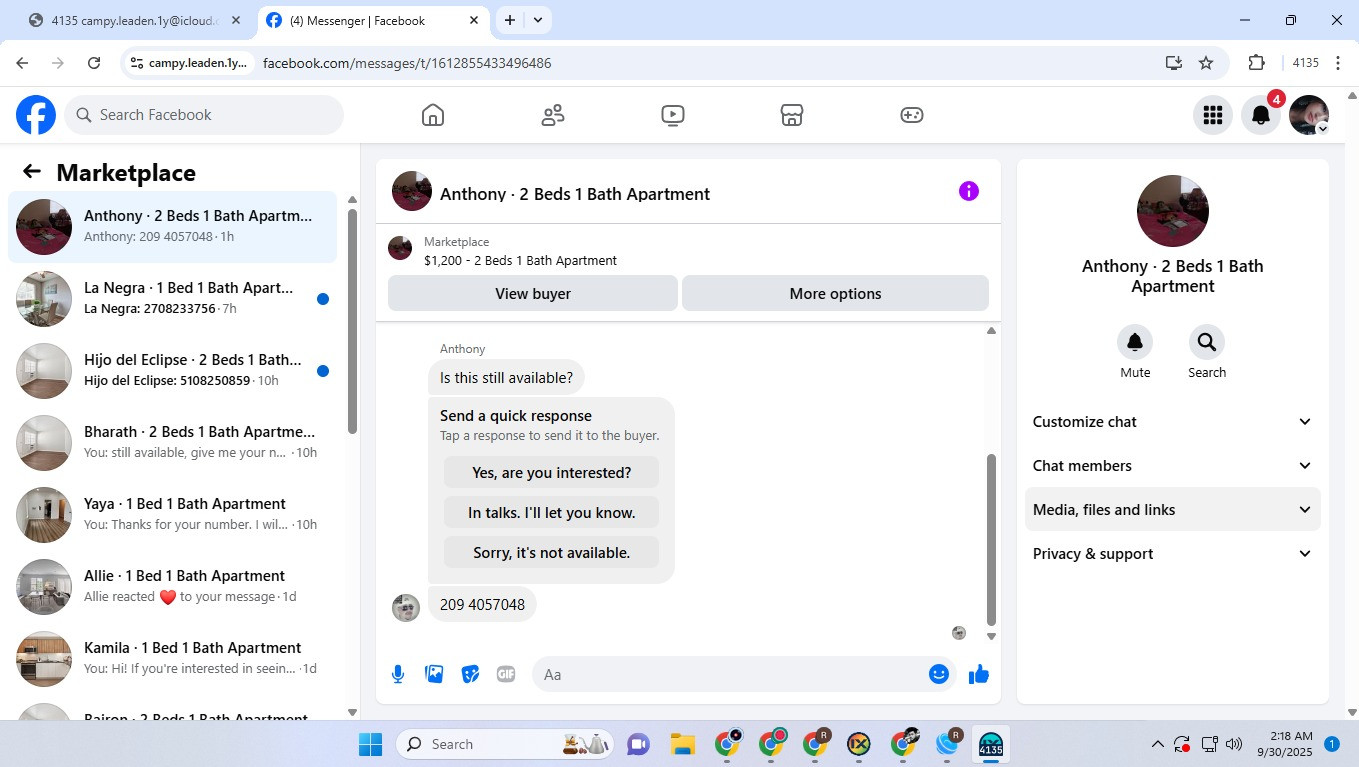The height and width of the screenshot is (767, 1359).
Task: Click the message 'Is this still available?'
Action: point(506,378)
